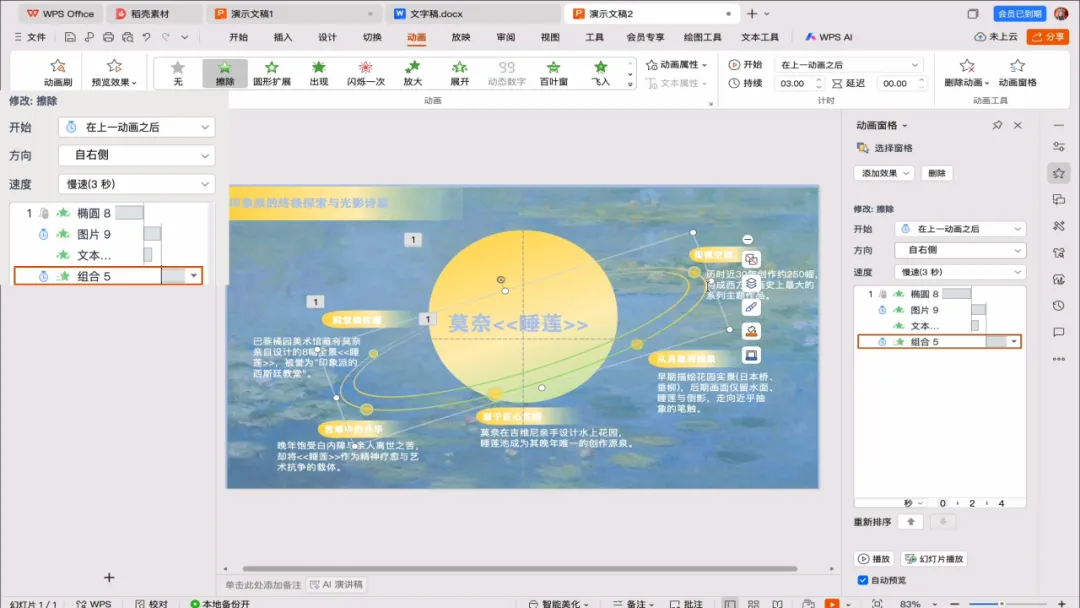Open the 添加效果 dropdown

click(x=884, y=174)
